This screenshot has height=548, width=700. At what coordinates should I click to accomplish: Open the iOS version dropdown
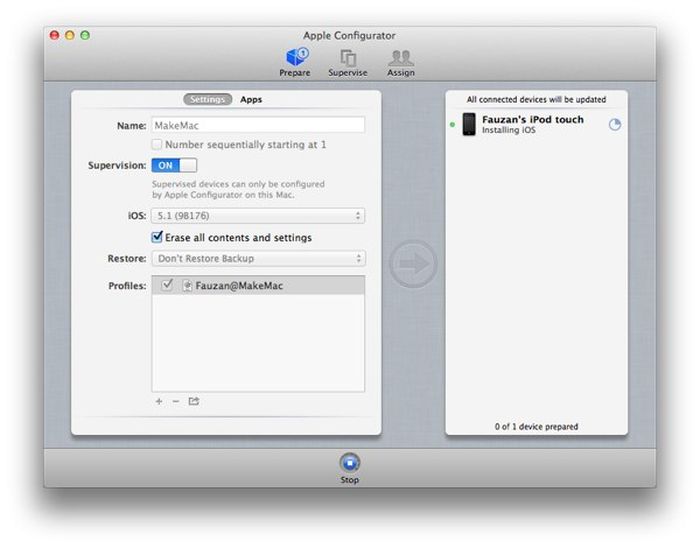pos(258,216)
